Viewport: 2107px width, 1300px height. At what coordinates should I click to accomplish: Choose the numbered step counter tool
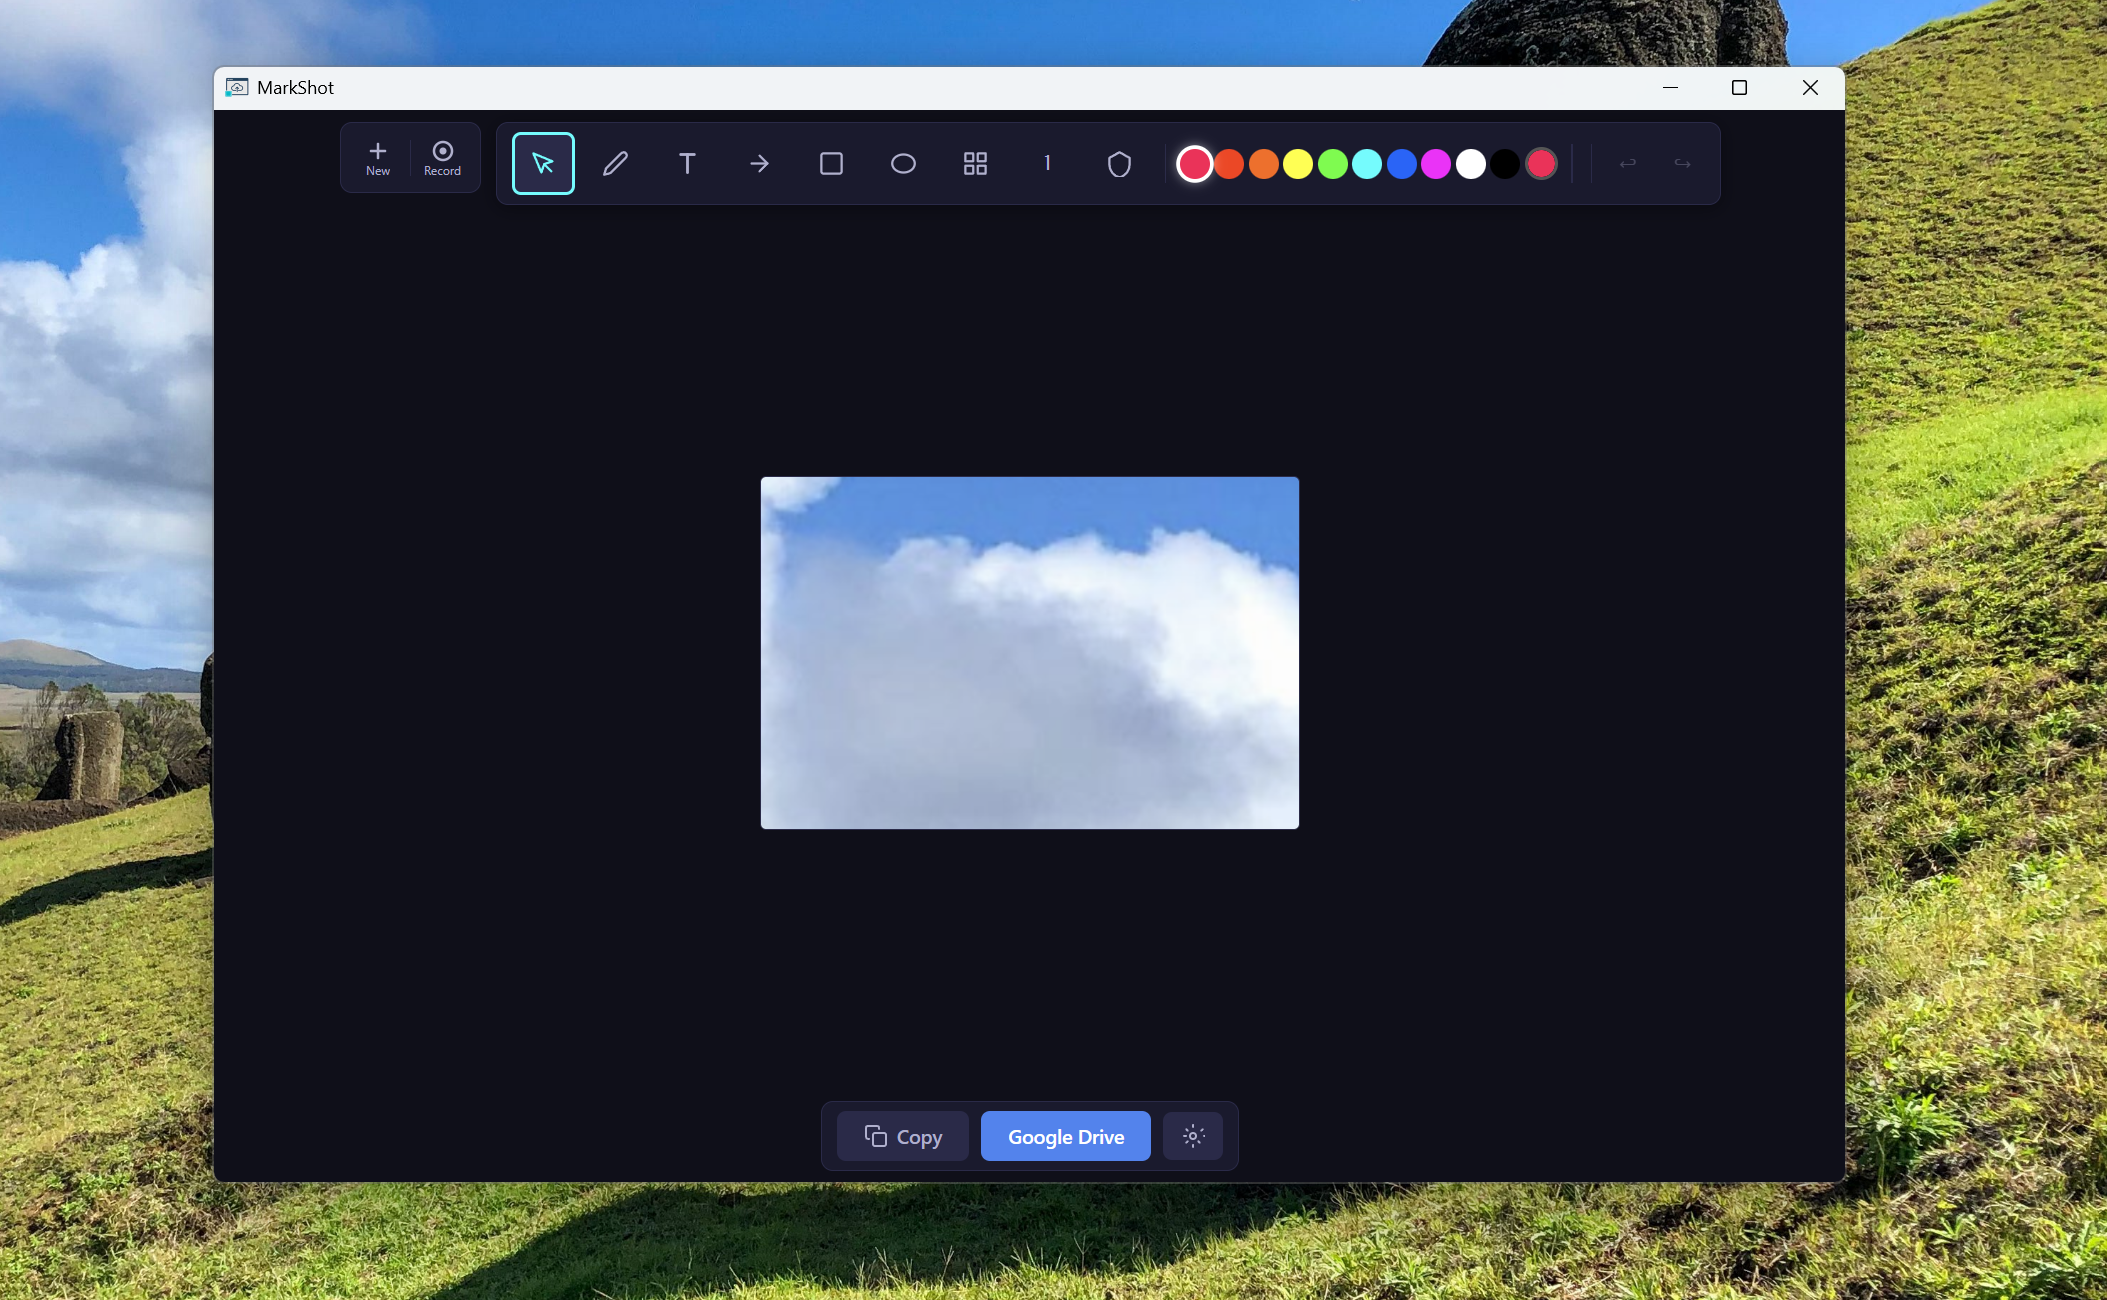[x=1047, y=163]
